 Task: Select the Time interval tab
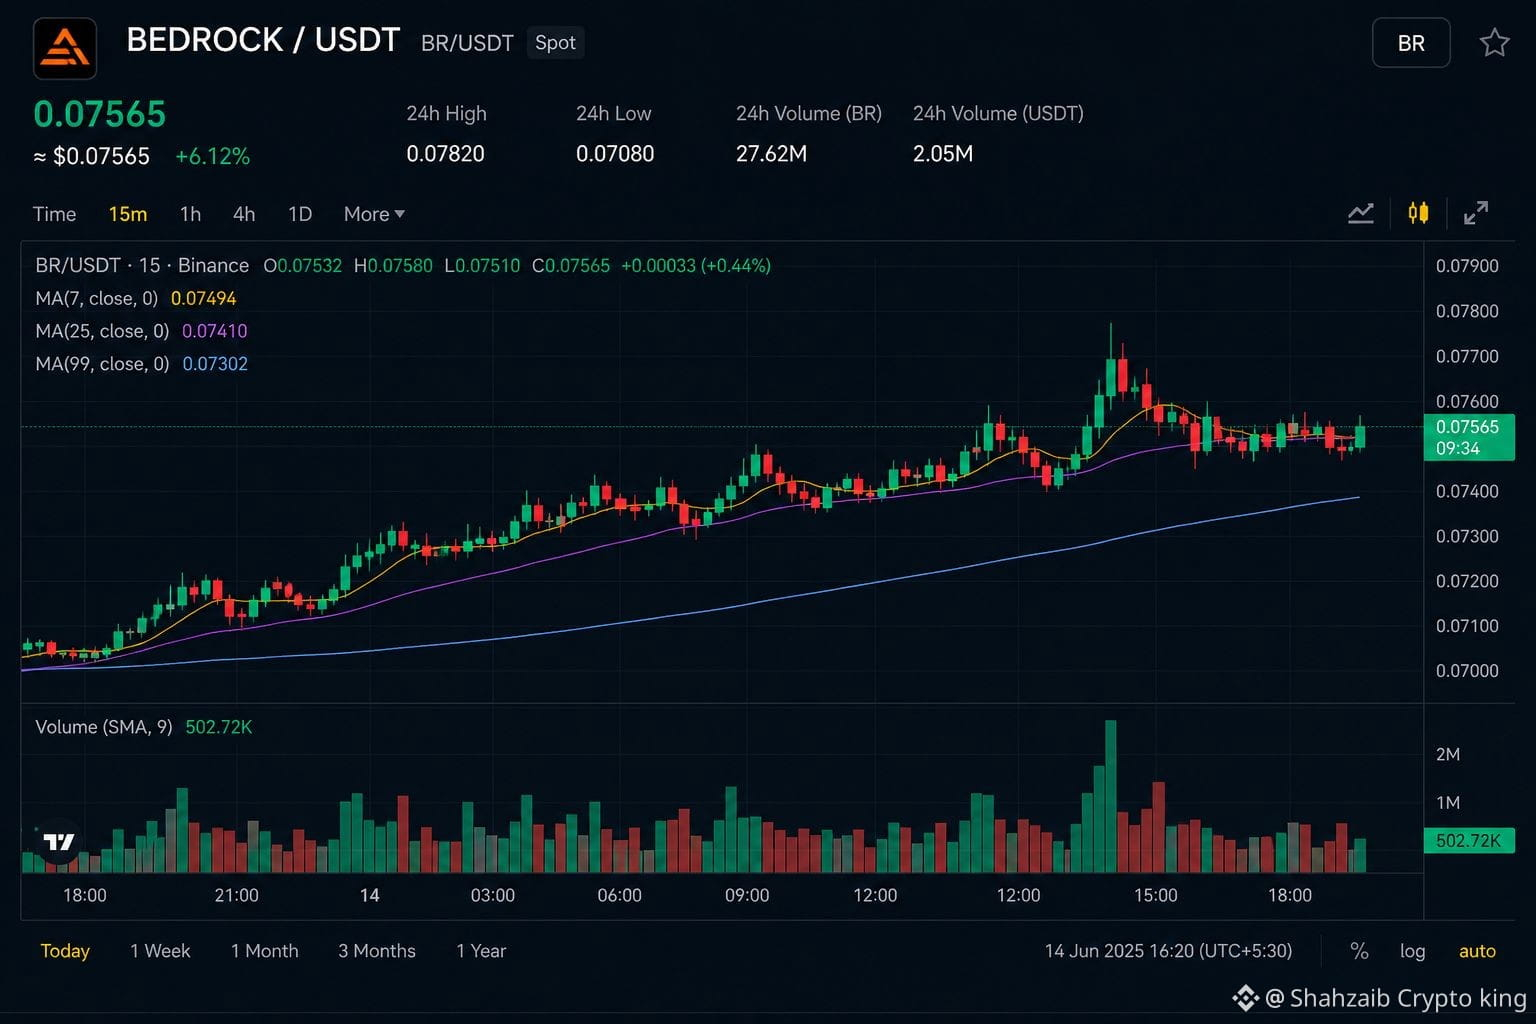tap(54, 214)
